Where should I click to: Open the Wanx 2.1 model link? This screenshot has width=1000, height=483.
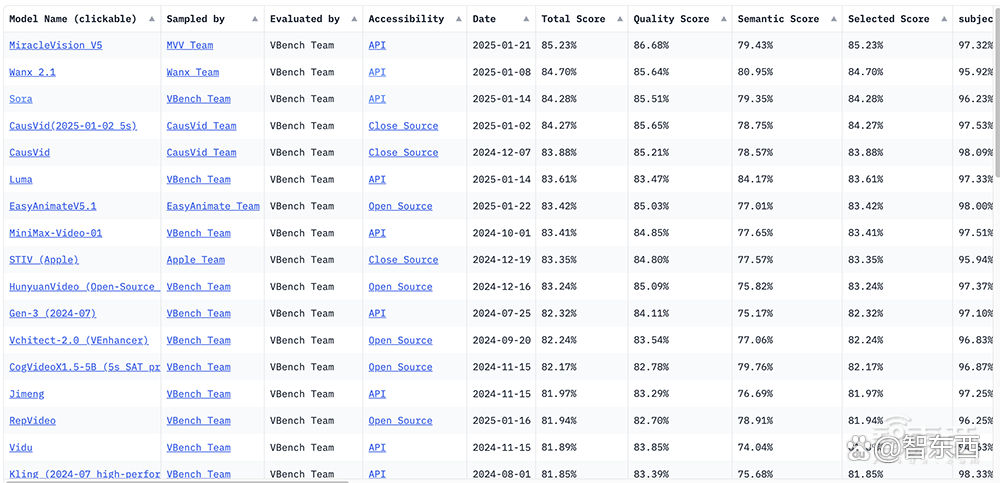(32, 72)
